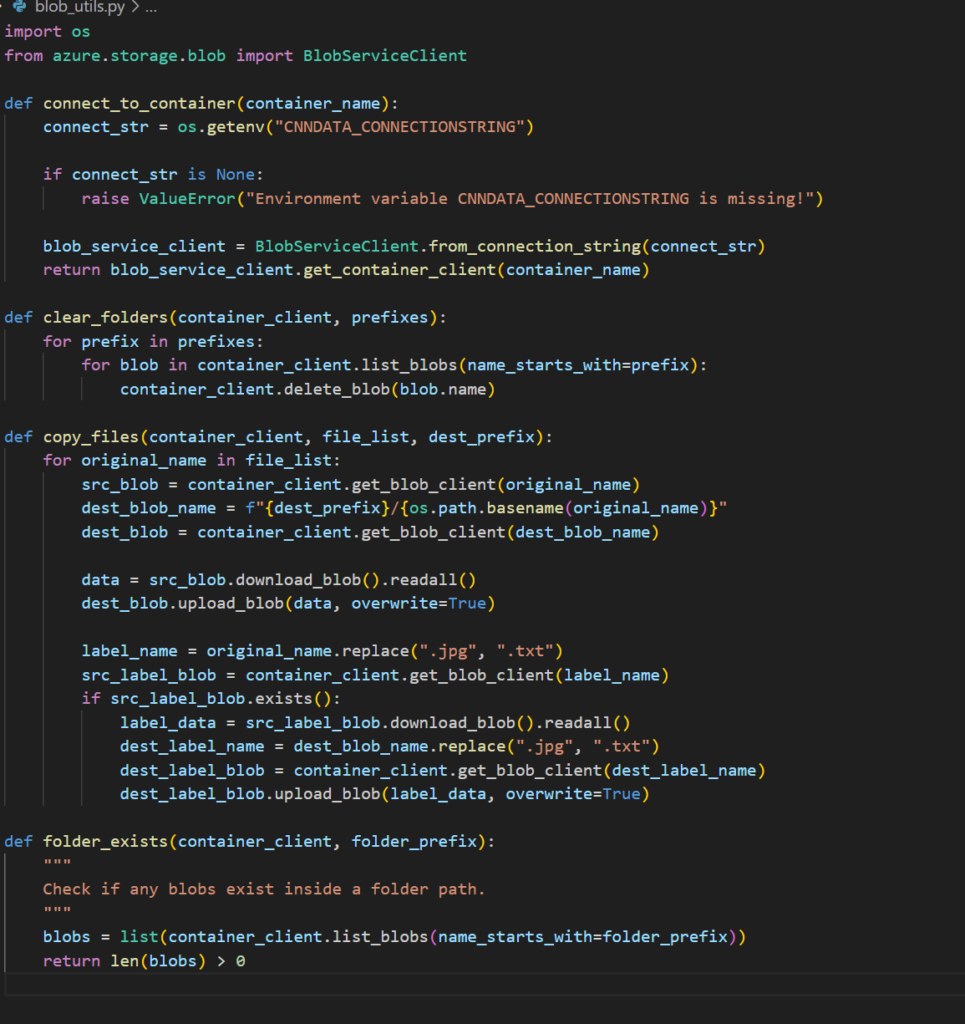Click 'len' in the final return statement

click(x=125, y=961)
